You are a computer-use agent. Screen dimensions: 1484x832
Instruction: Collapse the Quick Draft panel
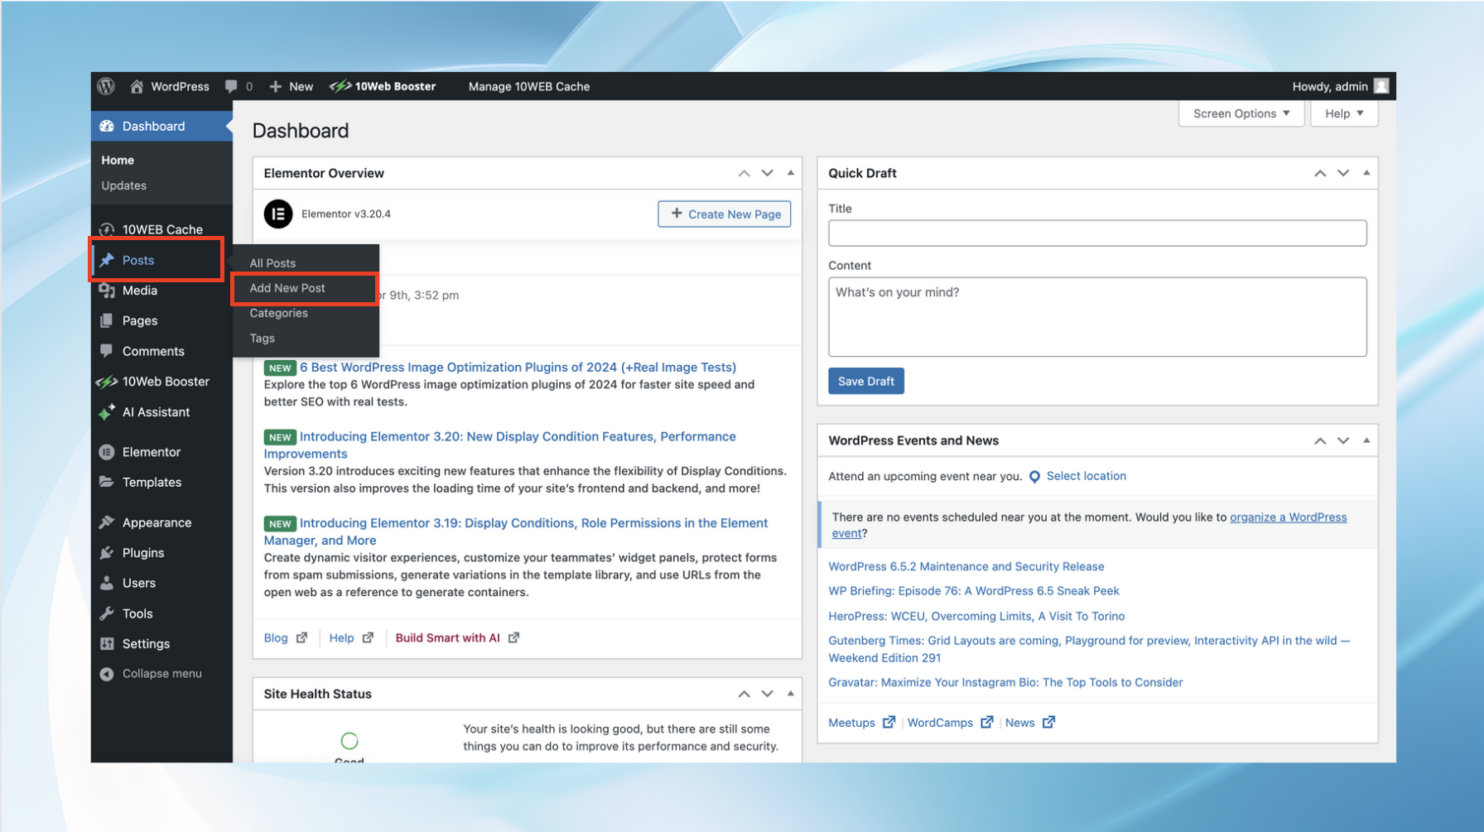(x=1366, y=172)
